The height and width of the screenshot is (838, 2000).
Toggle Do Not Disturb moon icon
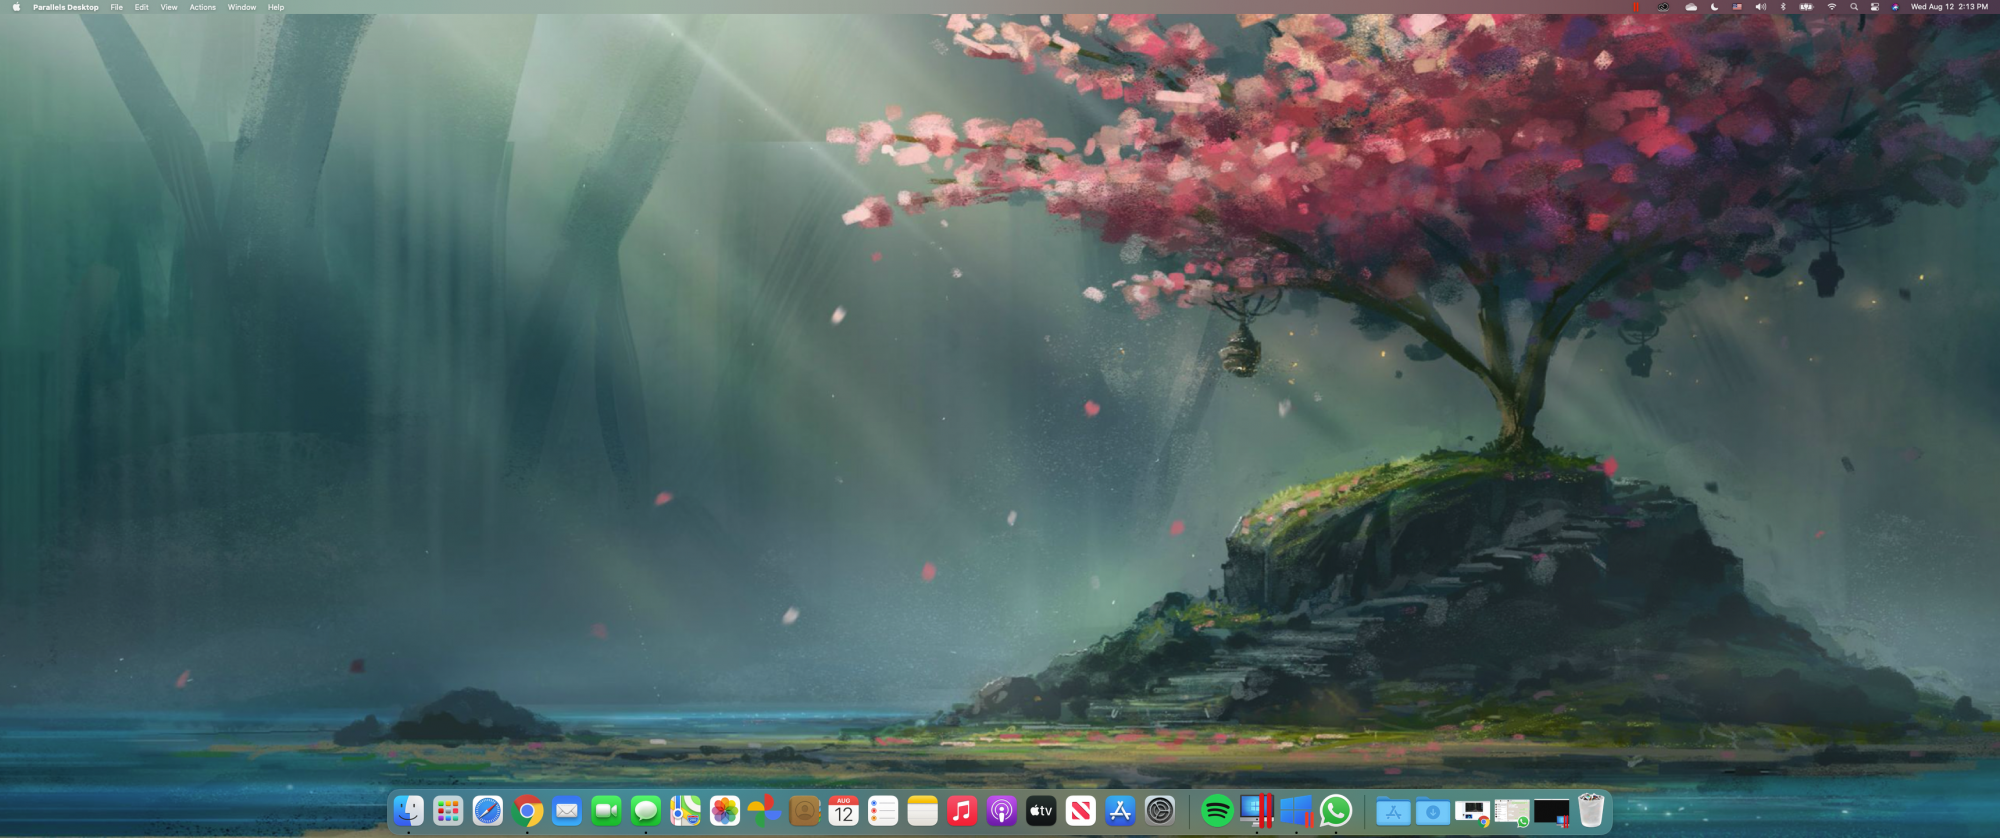point(1715,7)
